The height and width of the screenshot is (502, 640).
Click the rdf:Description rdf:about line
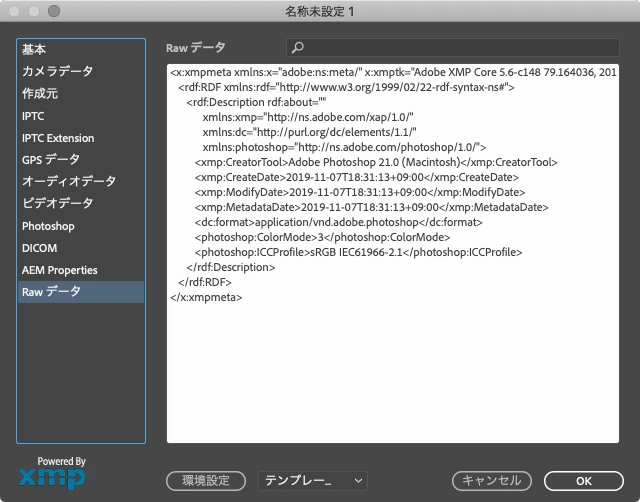coord(256,102)
